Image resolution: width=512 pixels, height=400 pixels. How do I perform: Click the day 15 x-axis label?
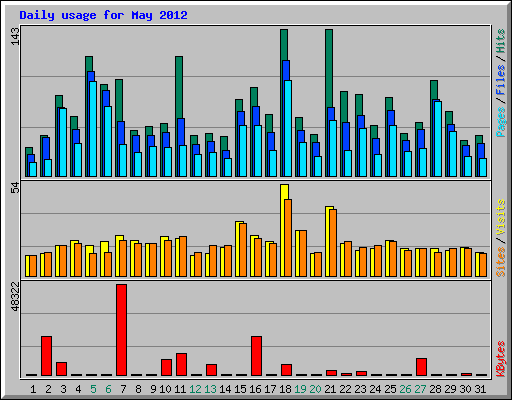240,389
